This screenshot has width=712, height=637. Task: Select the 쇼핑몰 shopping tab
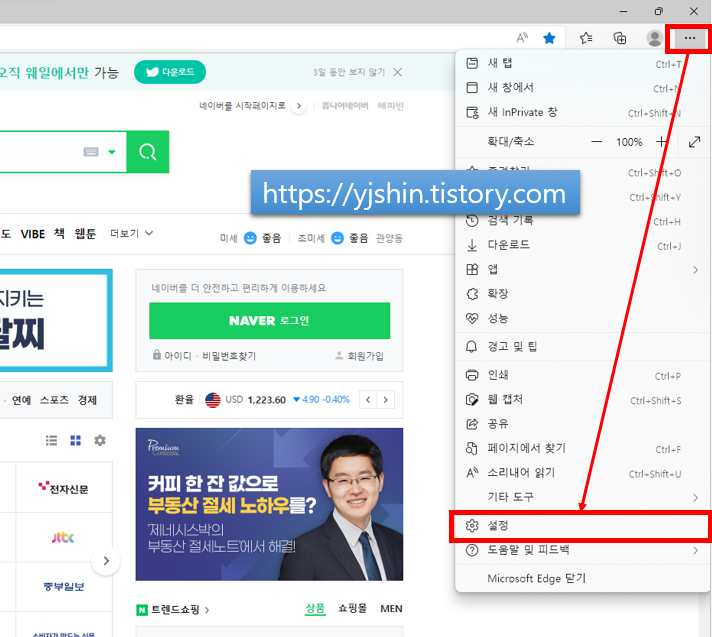tap(352, 608)
